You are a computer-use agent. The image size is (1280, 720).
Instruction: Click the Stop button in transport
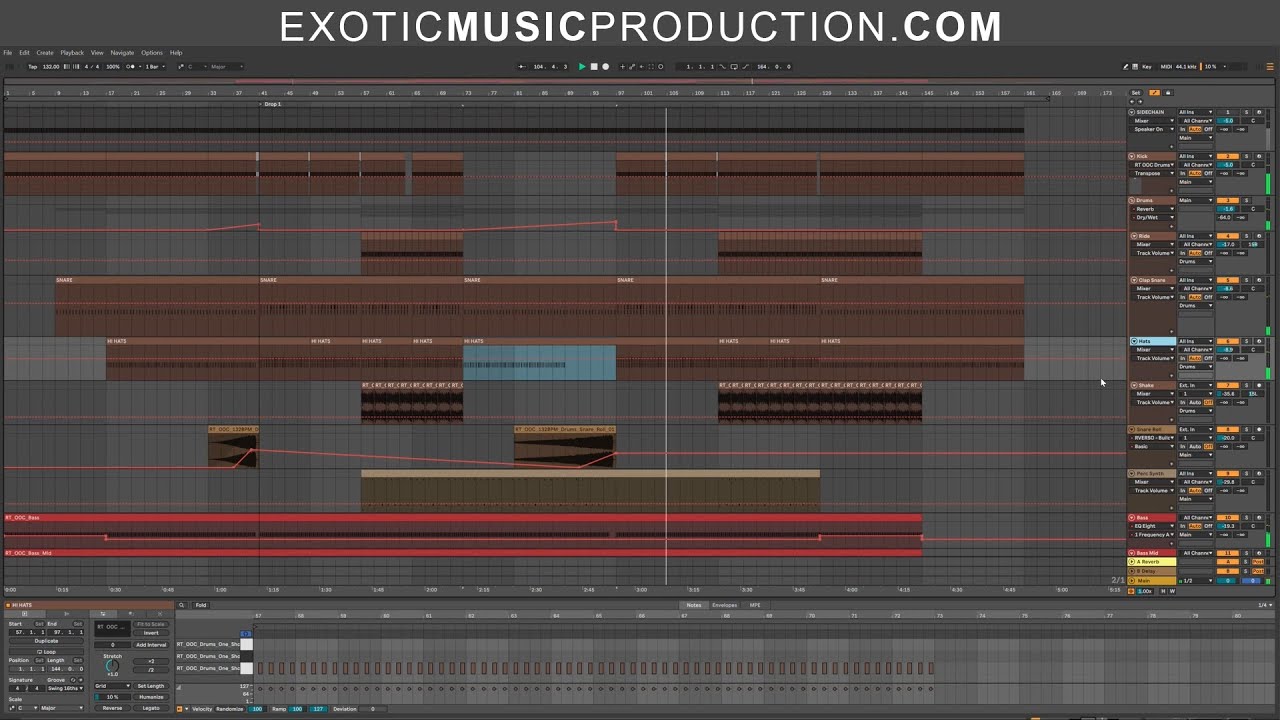pyautogui.click(x=594, y=67)
